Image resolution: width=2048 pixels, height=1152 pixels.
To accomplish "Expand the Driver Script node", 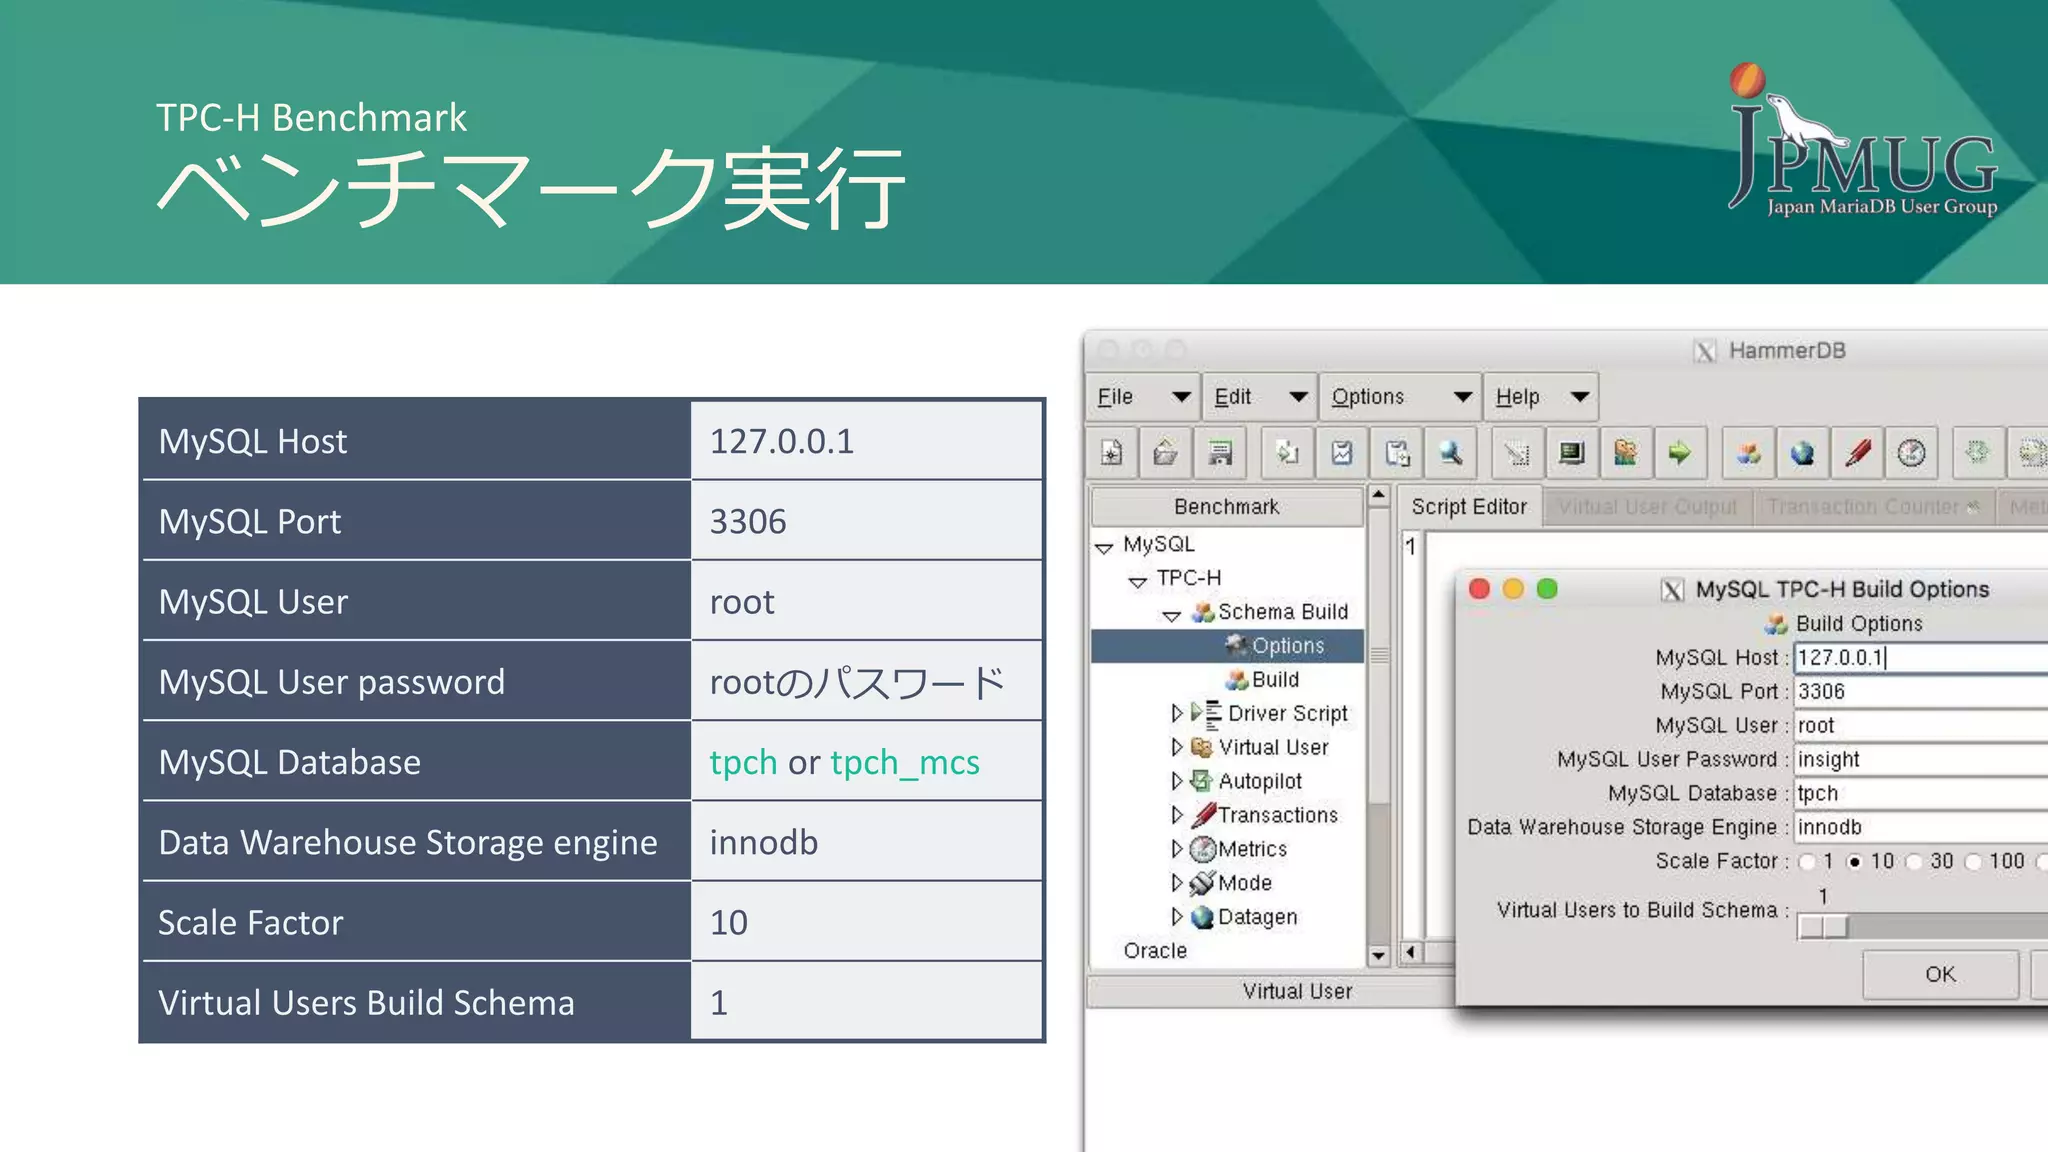I will click(1177, 713).
